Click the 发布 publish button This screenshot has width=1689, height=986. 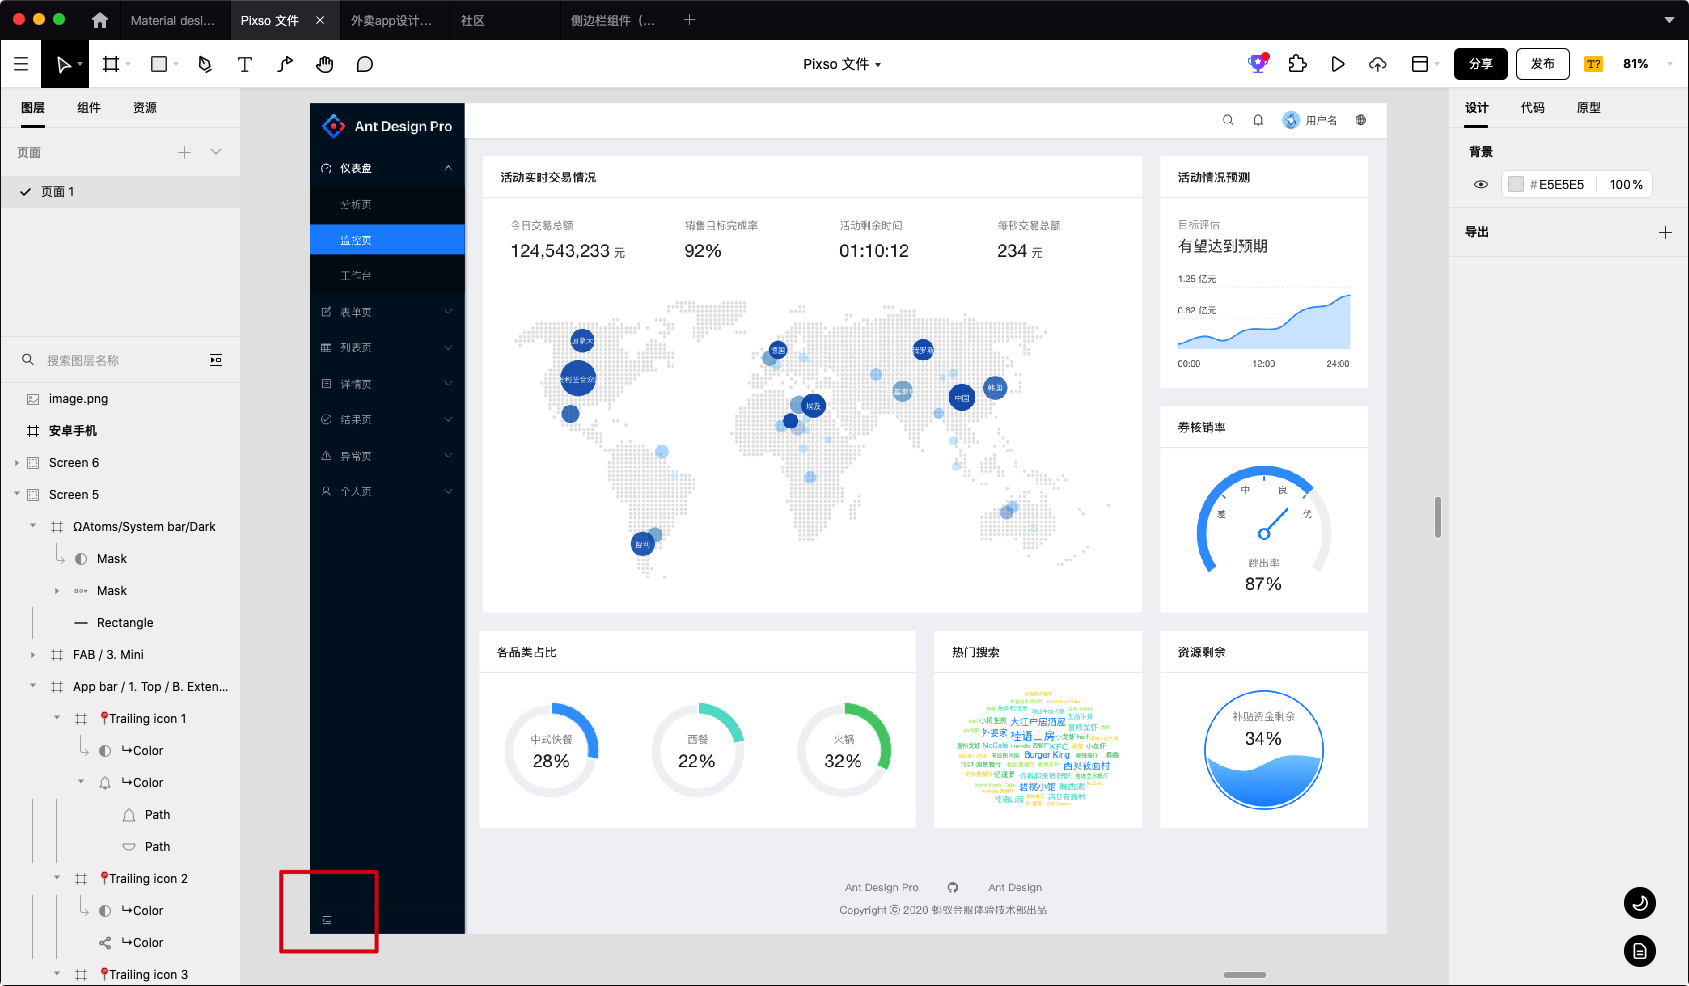tap(1543, 64)
